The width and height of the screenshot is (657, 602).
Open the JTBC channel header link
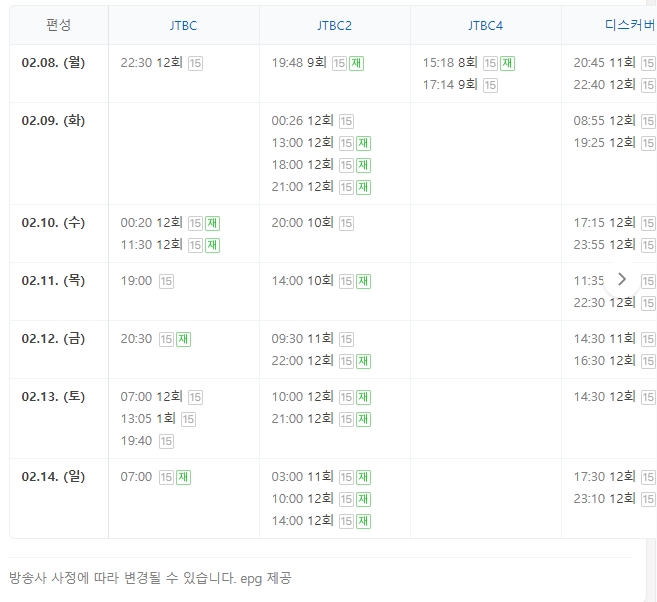pyautogui.click(x=183, y=26)
